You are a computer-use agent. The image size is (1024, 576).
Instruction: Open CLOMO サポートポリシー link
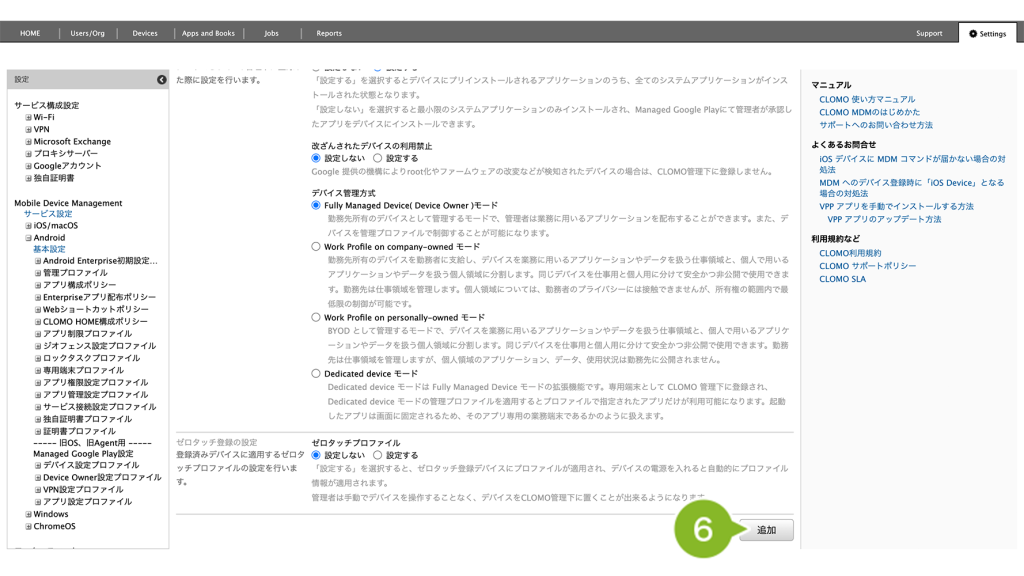click(868, 266)
